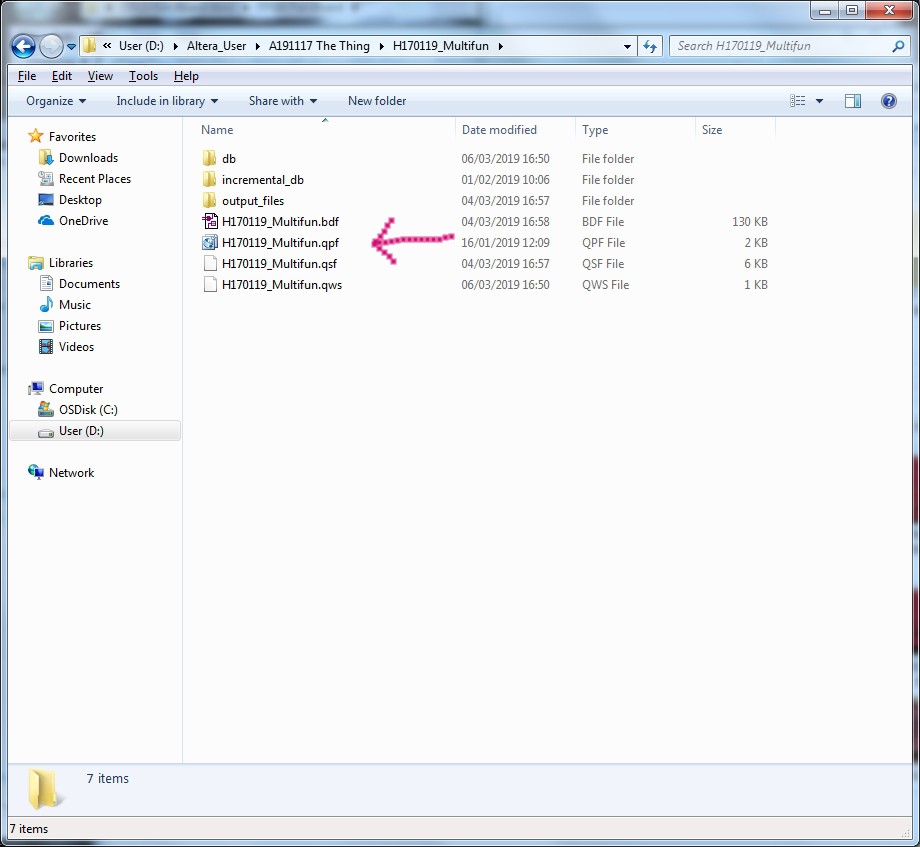This screenshot has height=847, width=920.
Task: Click the folder icon in address bar
Action: point(89,46)
